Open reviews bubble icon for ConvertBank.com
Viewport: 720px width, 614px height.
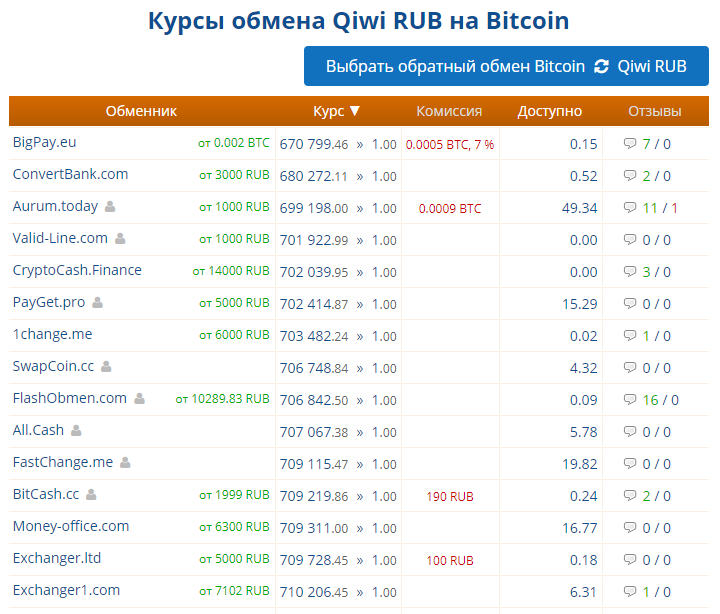coord(630,175)
